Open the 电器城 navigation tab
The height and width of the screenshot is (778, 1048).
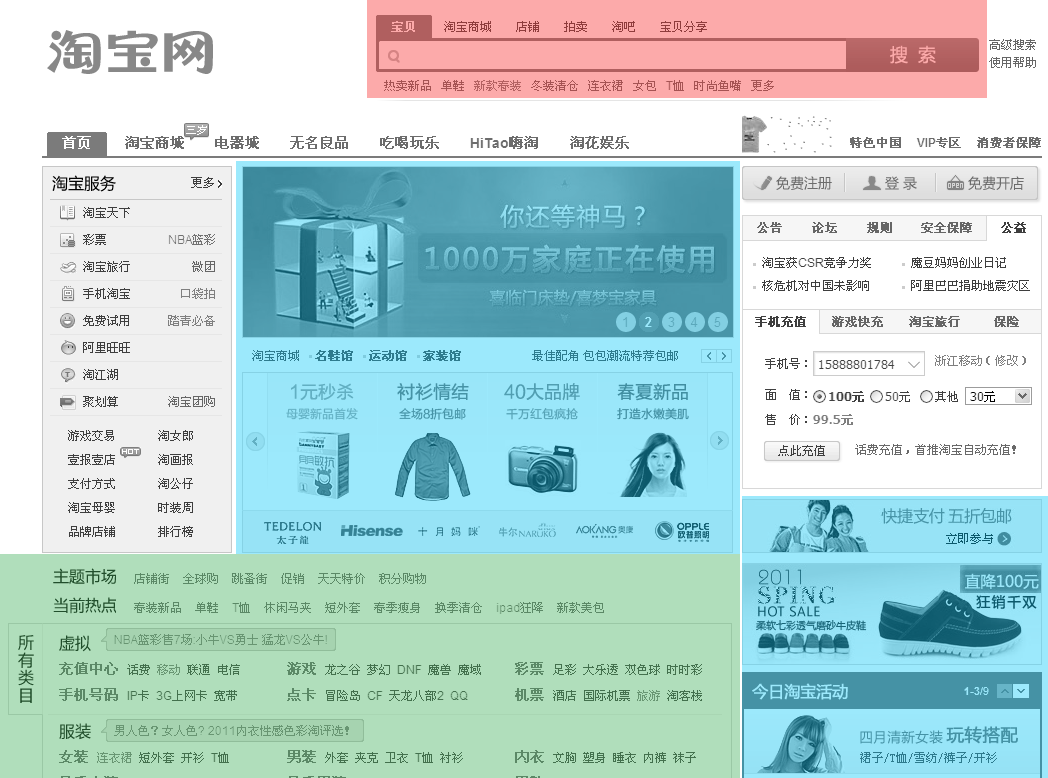pos(237,143)
